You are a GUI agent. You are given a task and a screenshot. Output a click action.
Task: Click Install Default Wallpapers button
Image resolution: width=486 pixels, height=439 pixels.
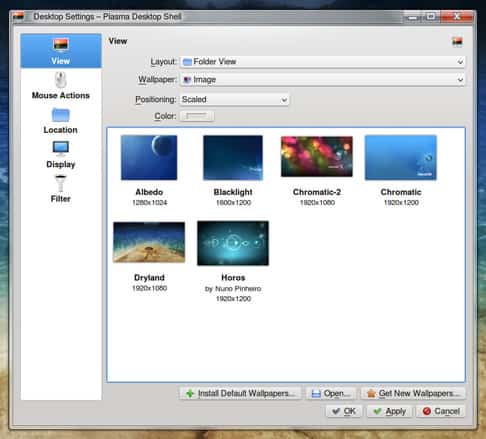coord(240,393)
